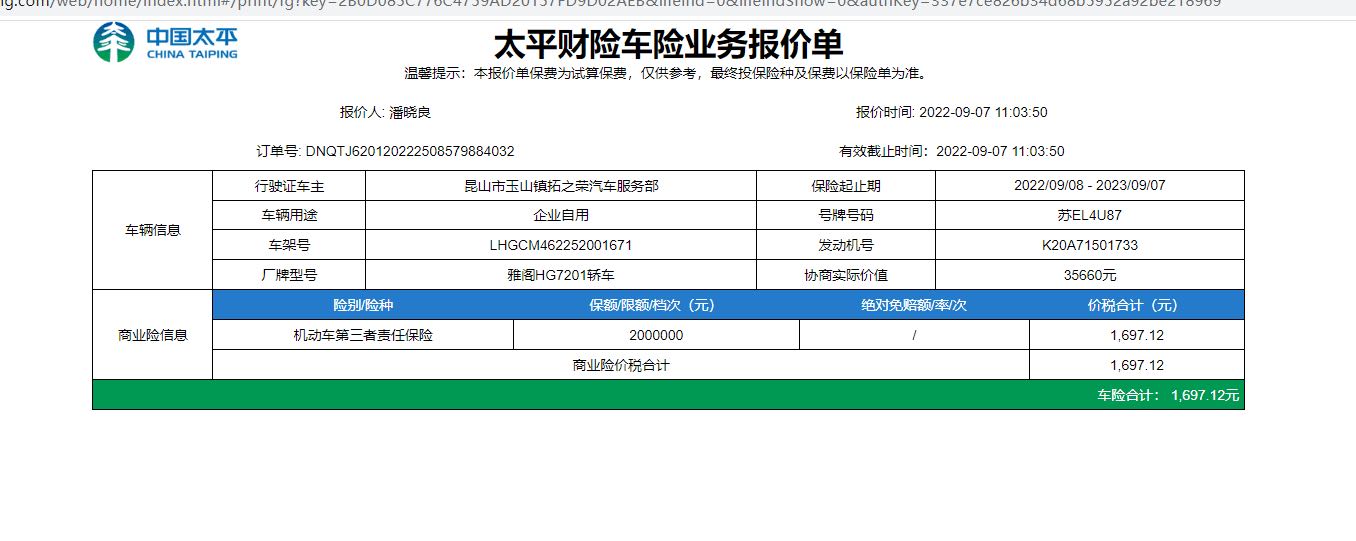
Task: Select 机动车第三者责任保险 row name
Action: tap(363, 335)
